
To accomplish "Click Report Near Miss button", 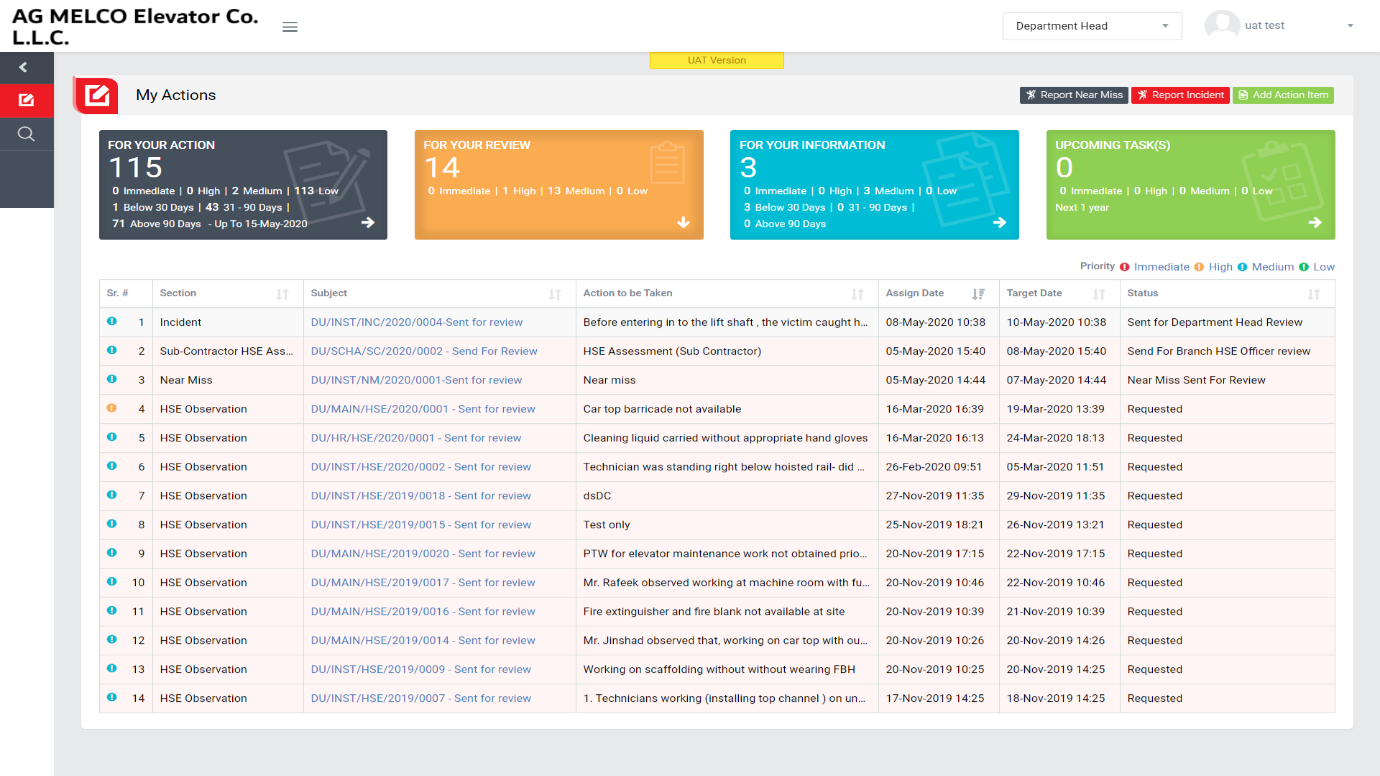I will pos(1074,95).
